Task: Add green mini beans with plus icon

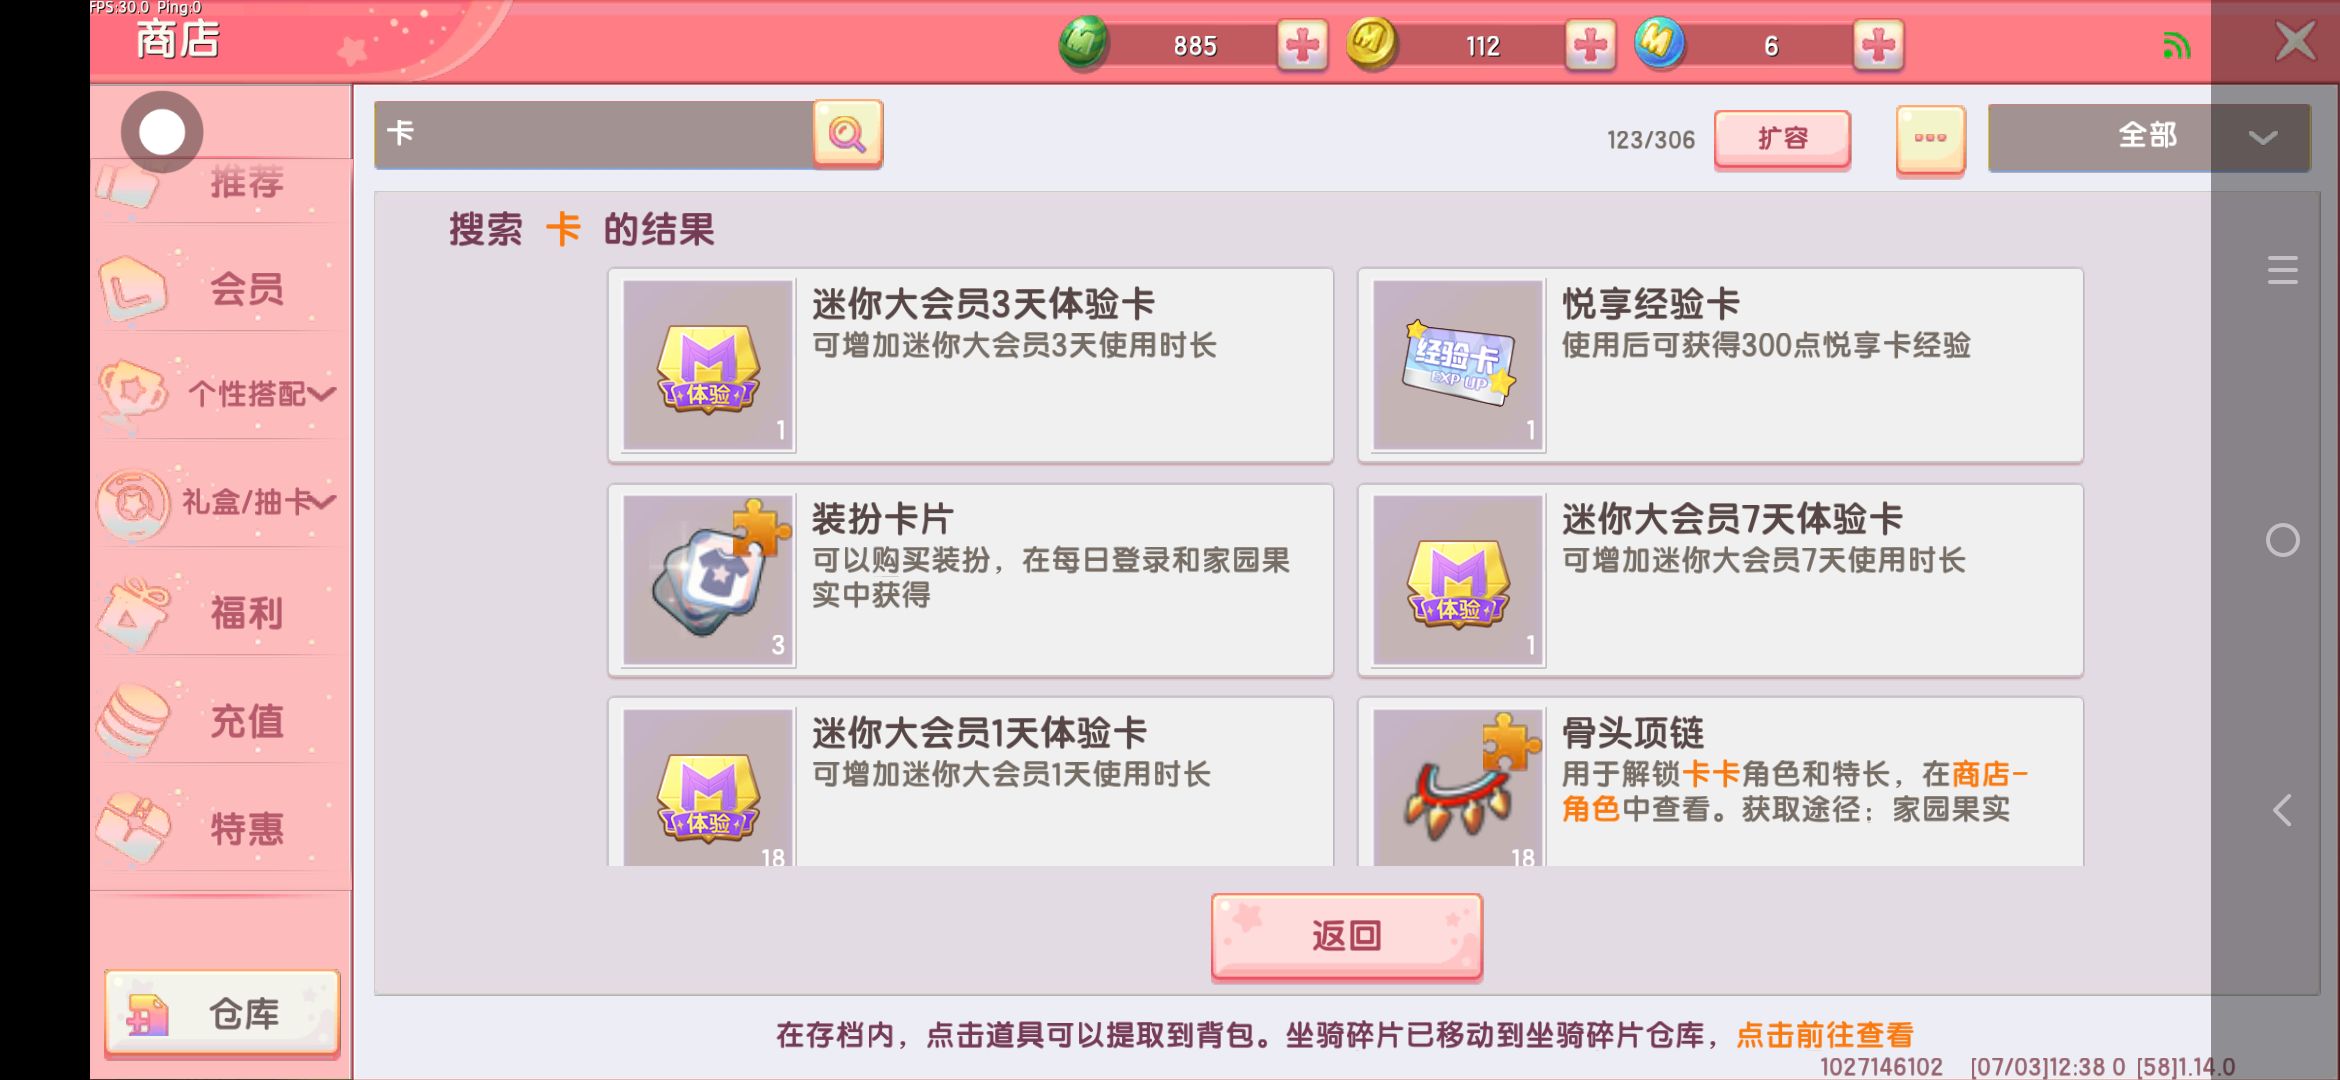Action: coord(1302,45)
